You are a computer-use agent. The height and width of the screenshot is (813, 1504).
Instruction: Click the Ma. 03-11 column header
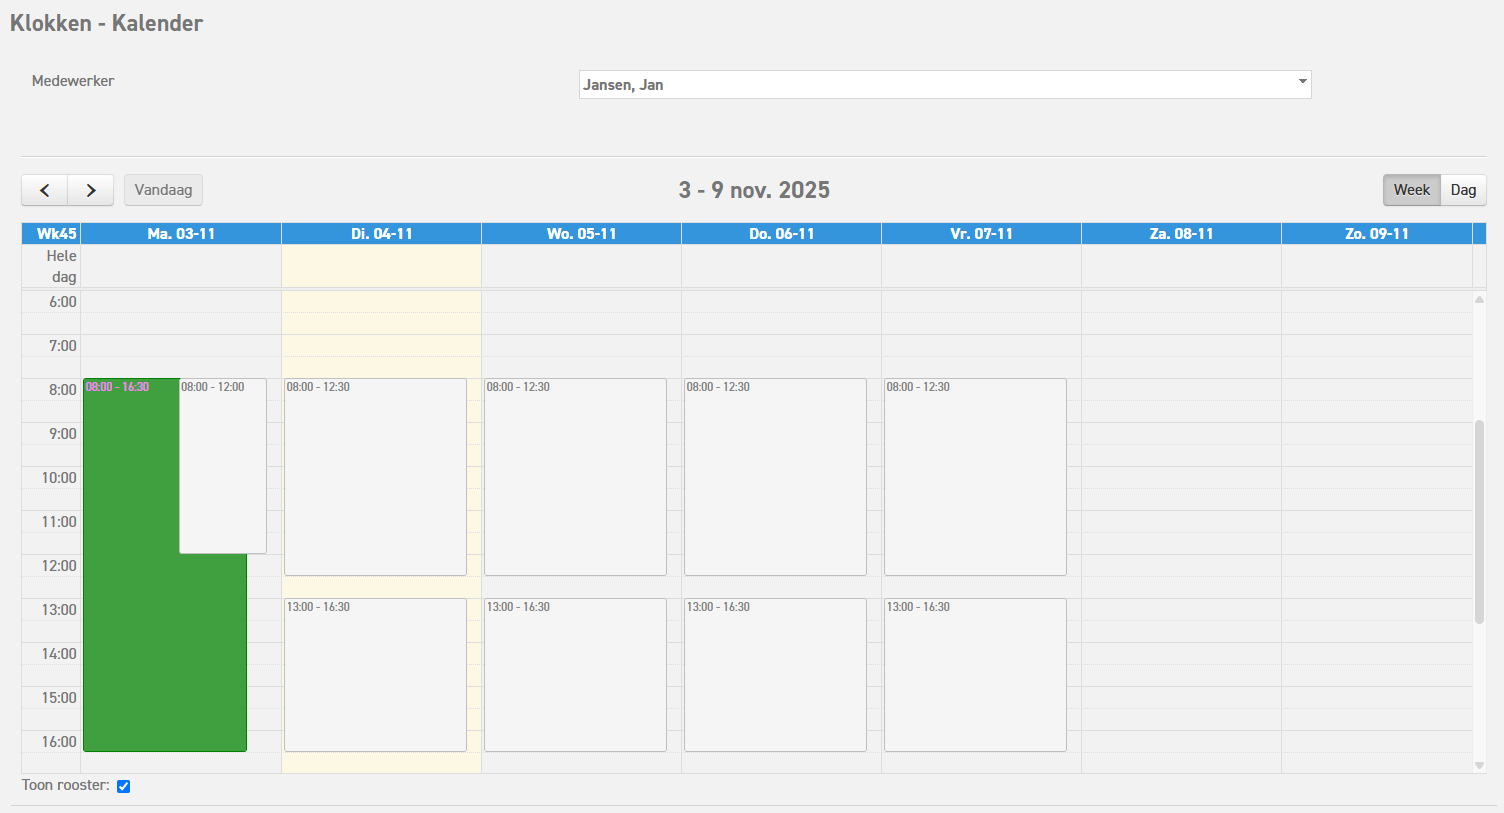[181, 234]
